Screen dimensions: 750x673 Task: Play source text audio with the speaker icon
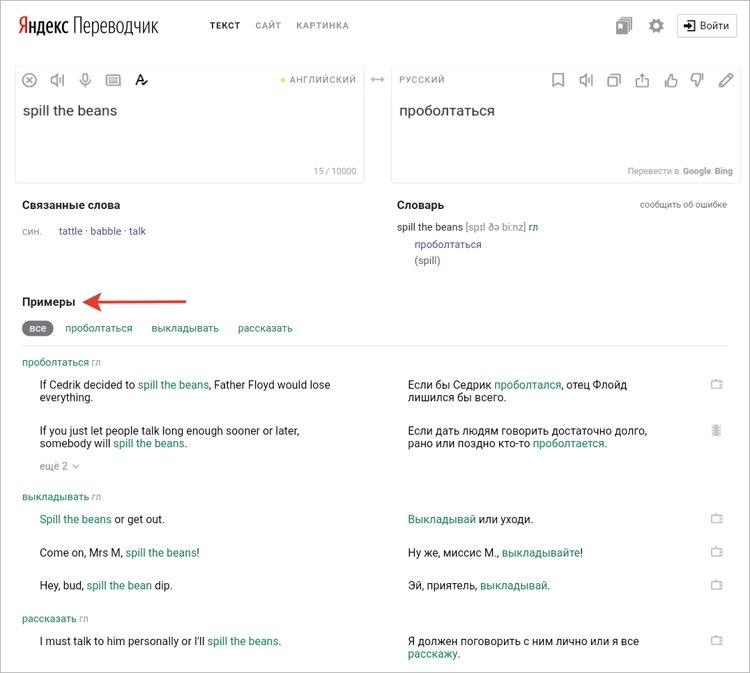coord(57,80)
